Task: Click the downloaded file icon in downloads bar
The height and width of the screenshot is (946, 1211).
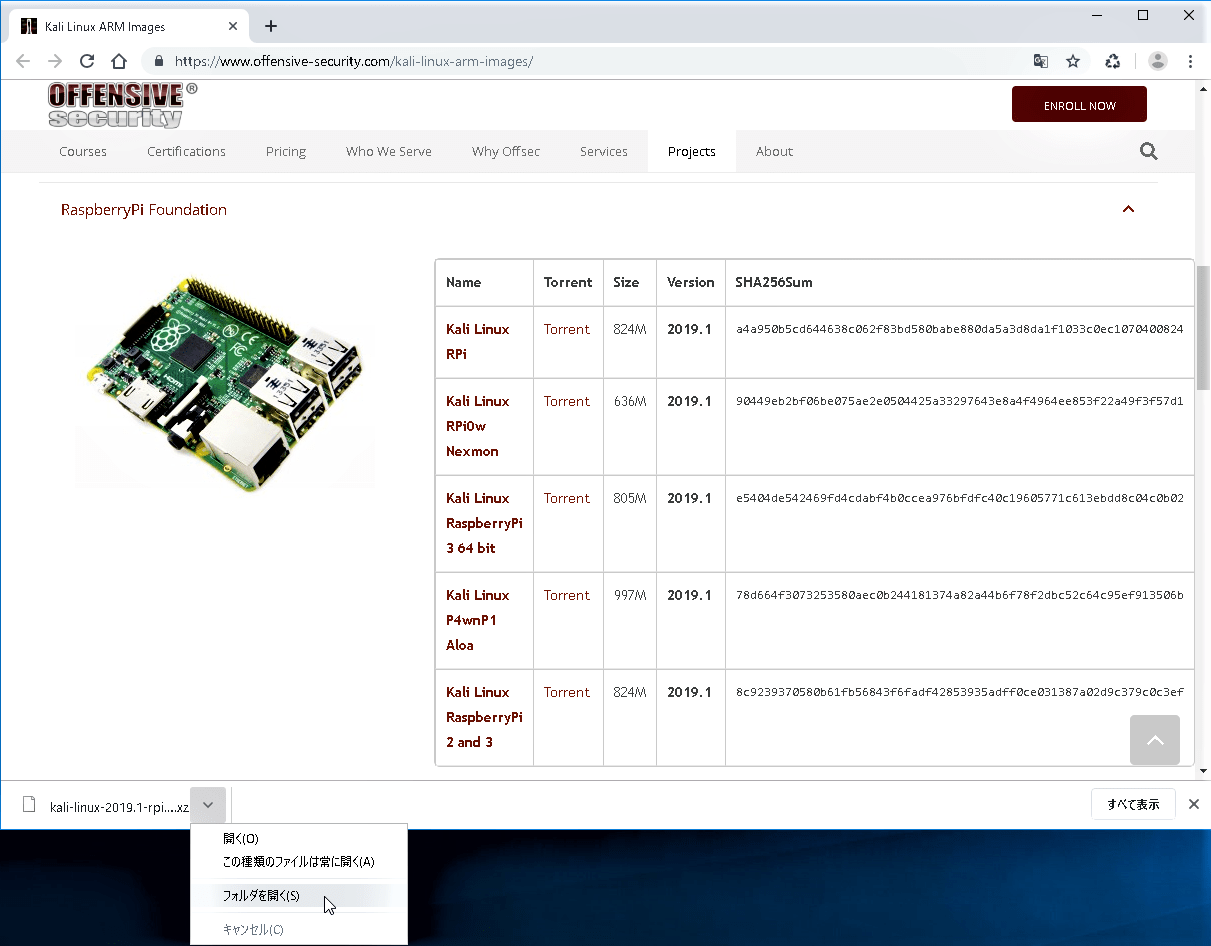Action: pos(29,805)
